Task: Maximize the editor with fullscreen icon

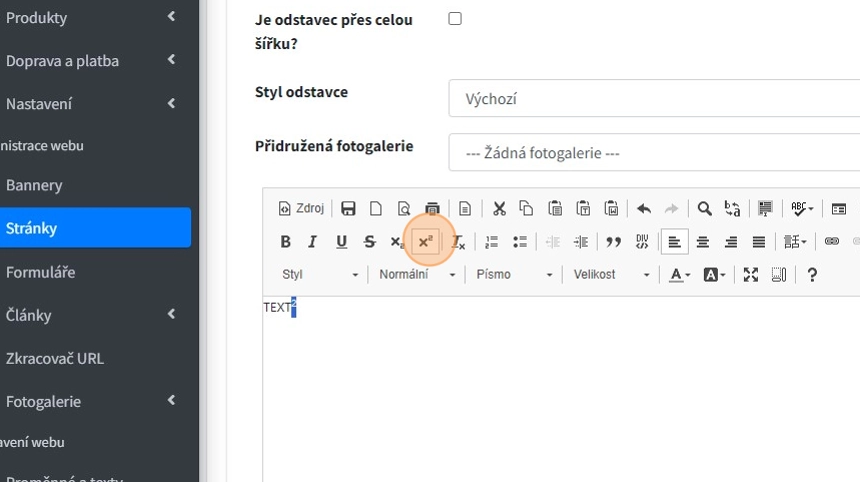Action: (751, 275)
